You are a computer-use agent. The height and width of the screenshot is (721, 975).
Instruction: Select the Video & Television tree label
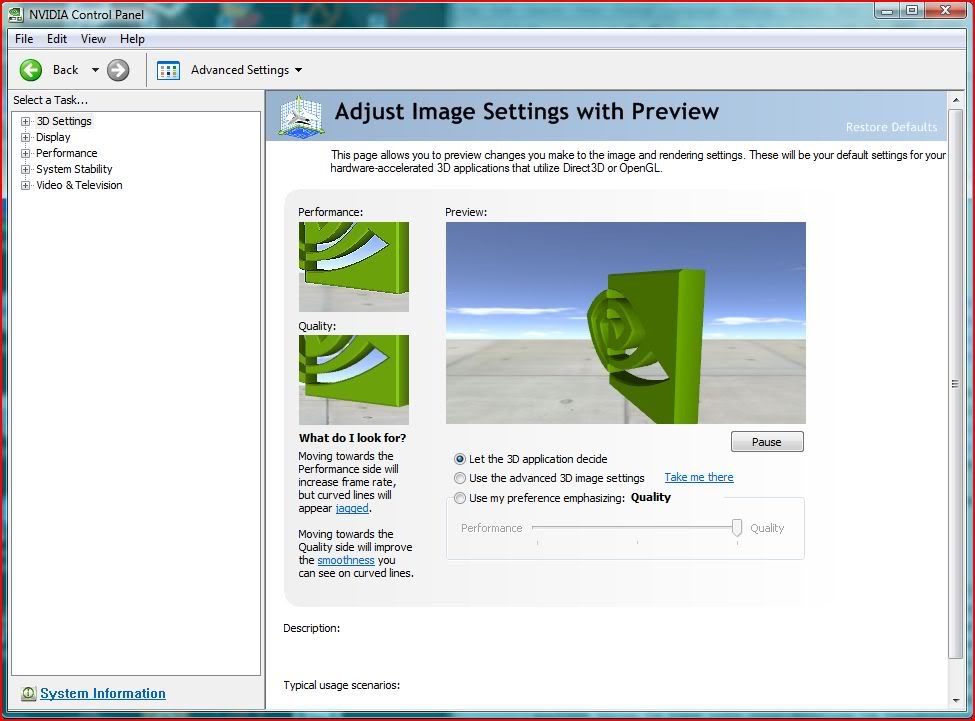79,185
